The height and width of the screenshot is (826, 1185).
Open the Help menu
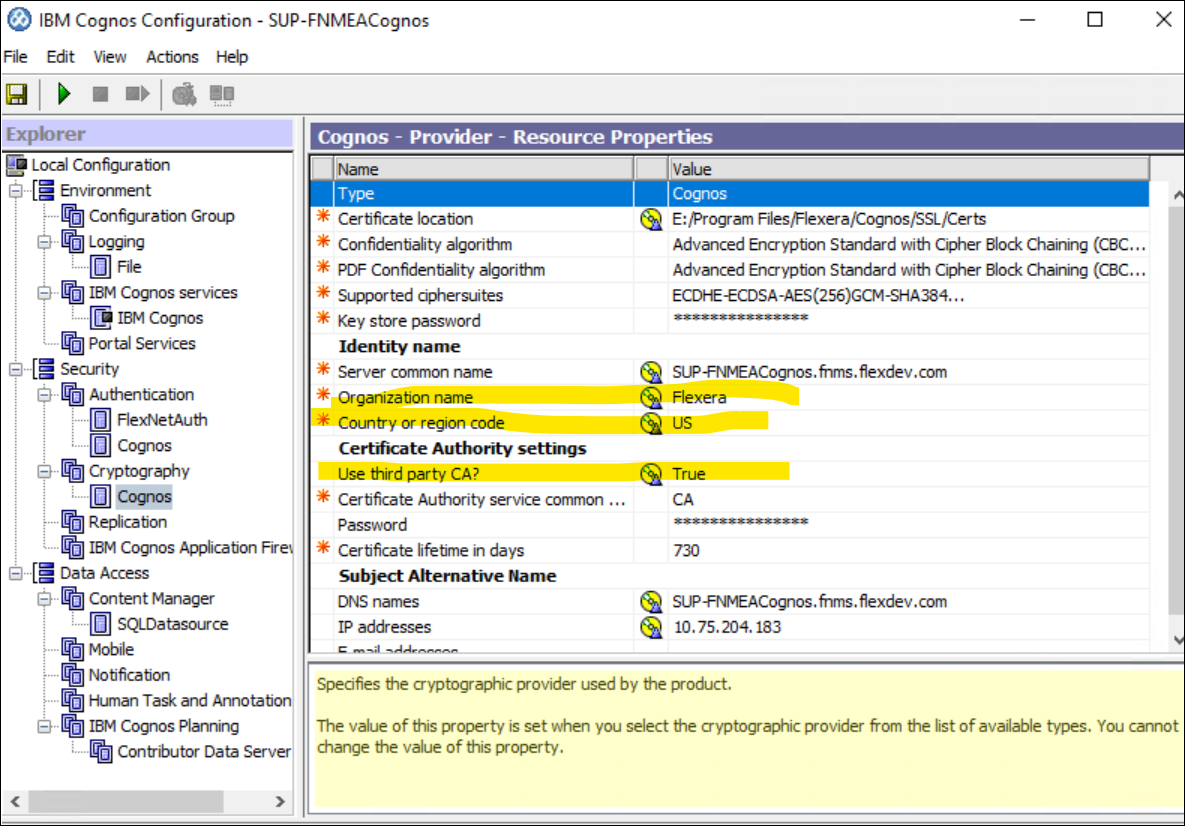[x=231, y=57]
